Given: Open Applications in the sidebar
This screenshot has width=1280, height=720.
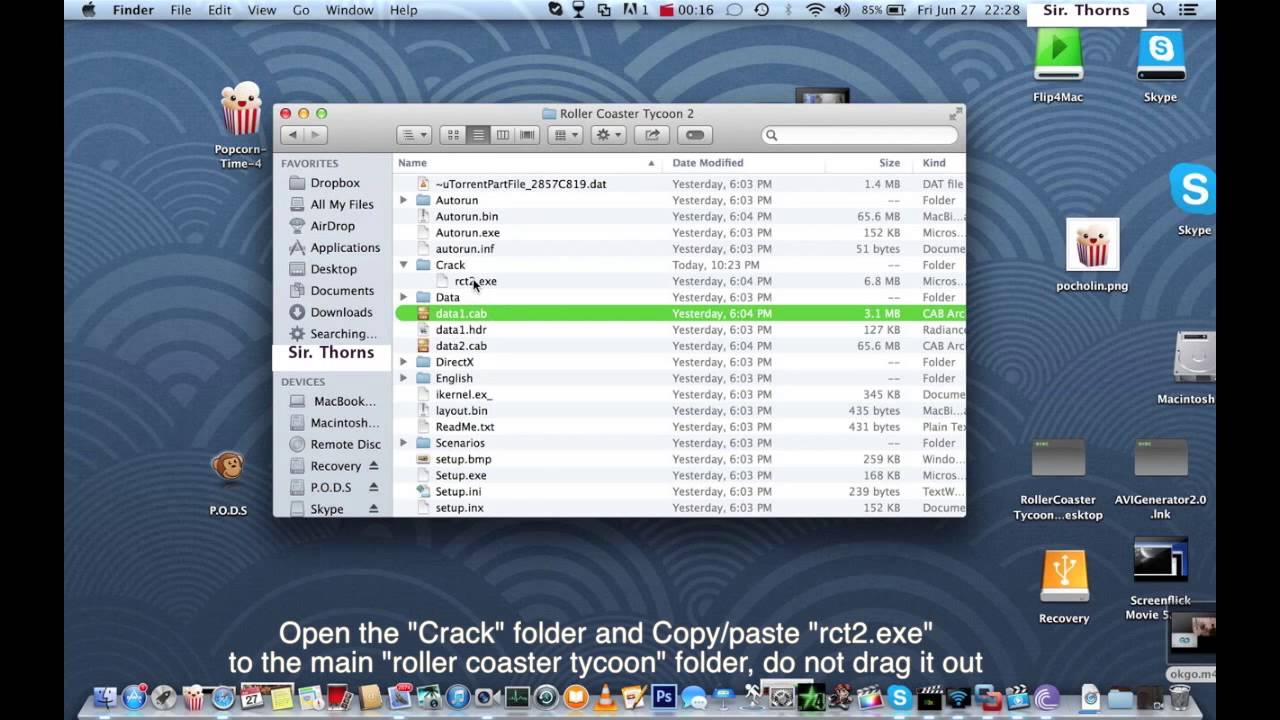Looking at the screenshot, I should pyautogui.click(x=345, y=247).
